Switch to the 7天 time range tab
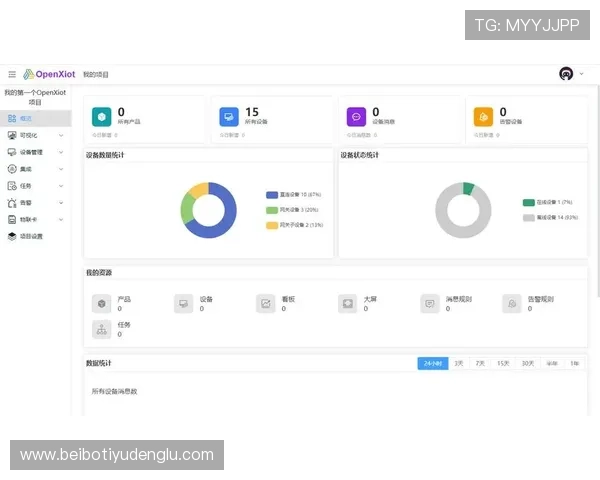Viewport: 600px width, 480px height. coord(480,363)
